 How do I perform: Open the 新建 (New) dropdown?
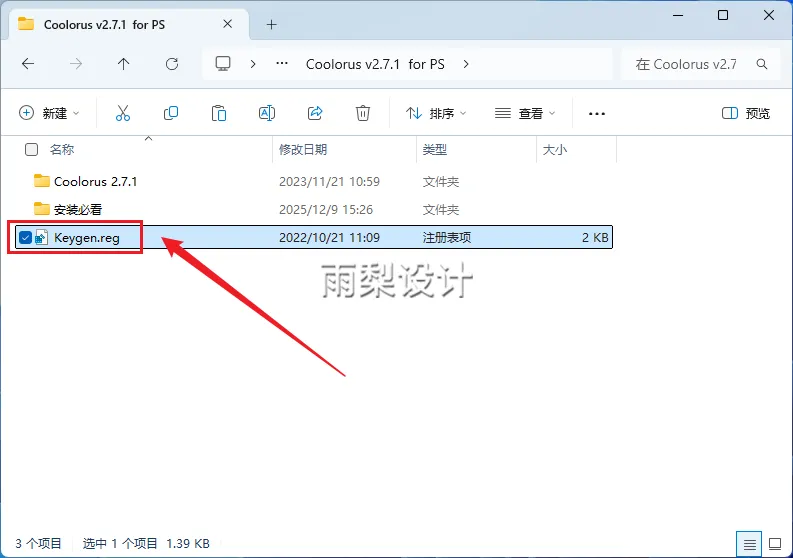[x=49, y=113]
